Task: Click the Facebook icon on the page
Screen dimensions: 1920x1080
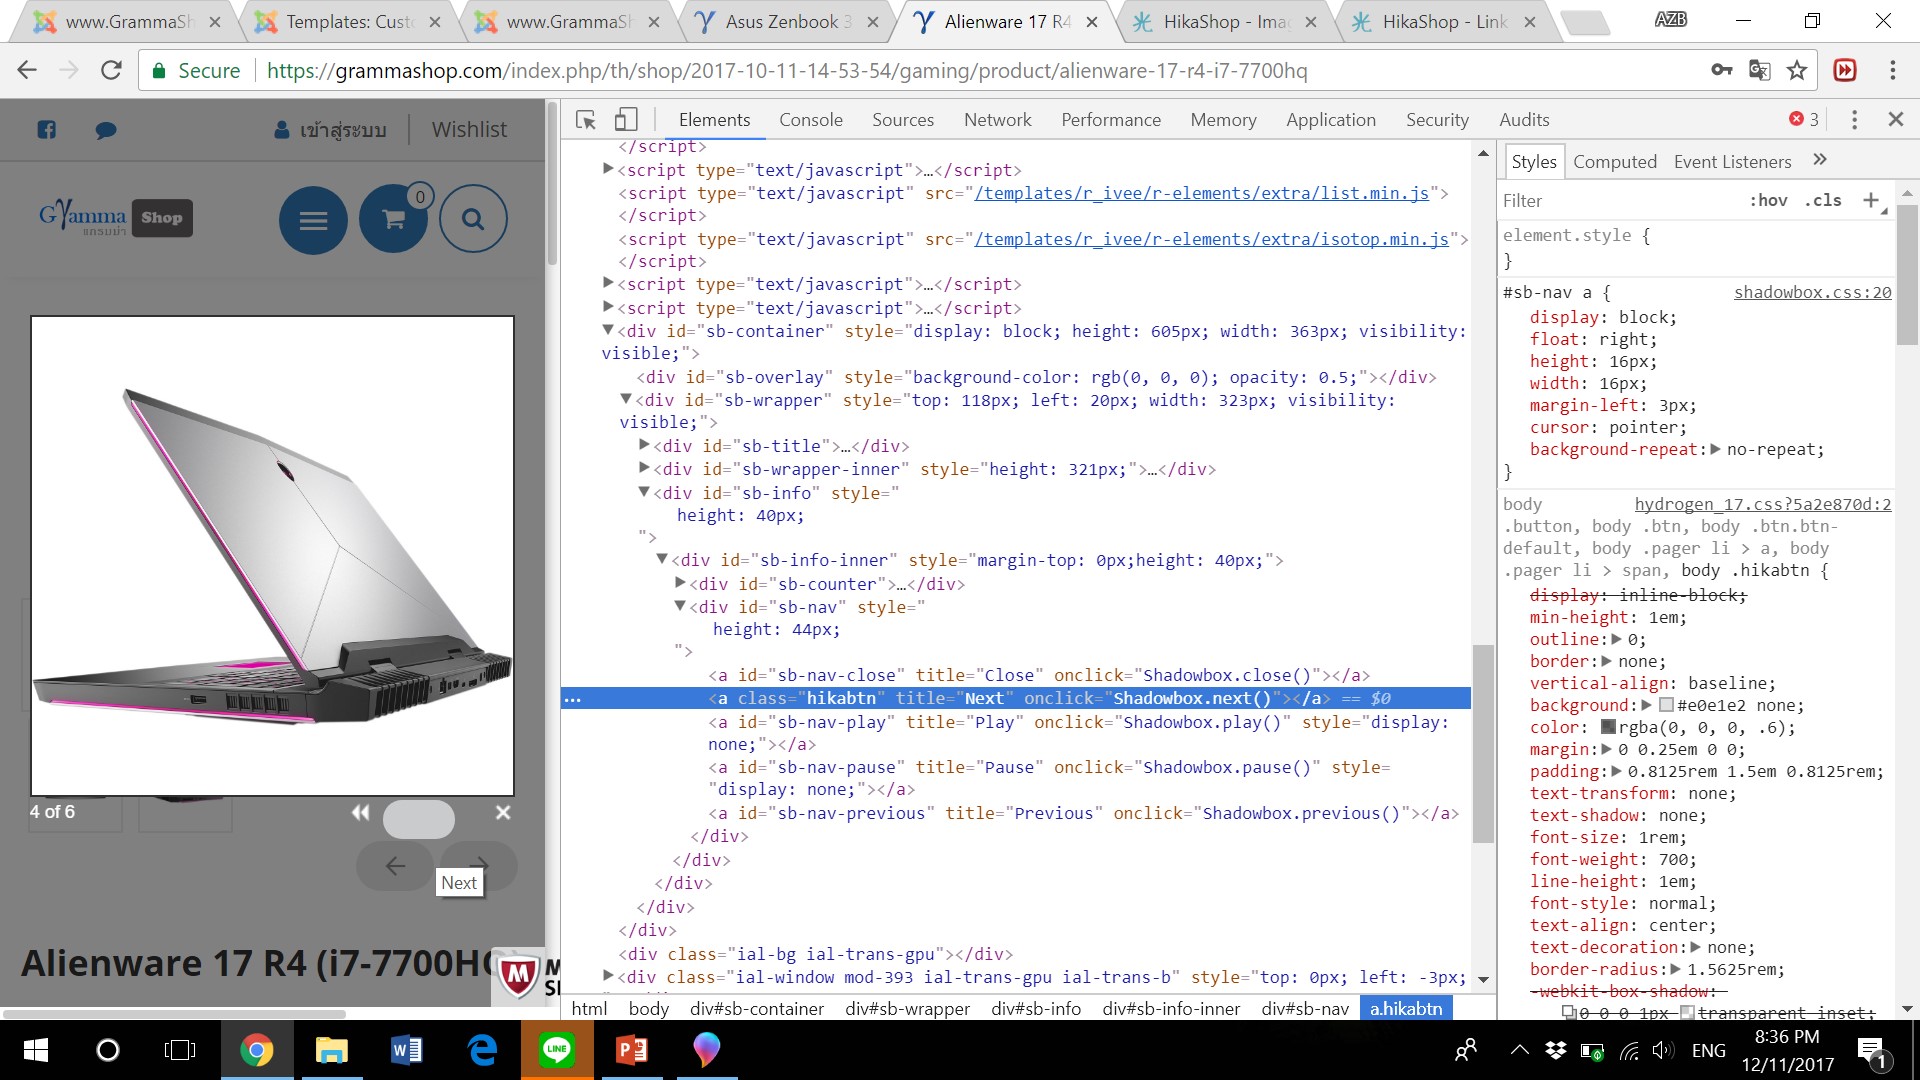Action: [47, 130]
